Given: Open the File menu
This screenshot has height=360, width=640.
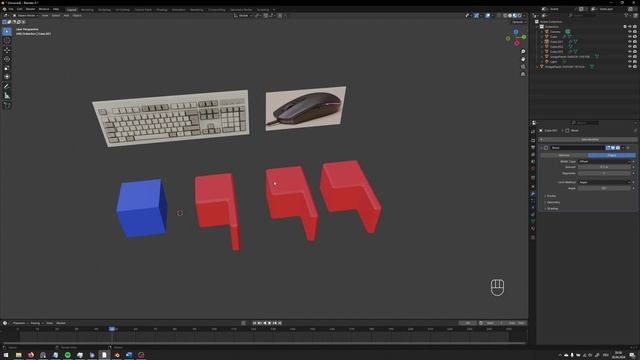Looking at the screenshot, I should [11, 9].
